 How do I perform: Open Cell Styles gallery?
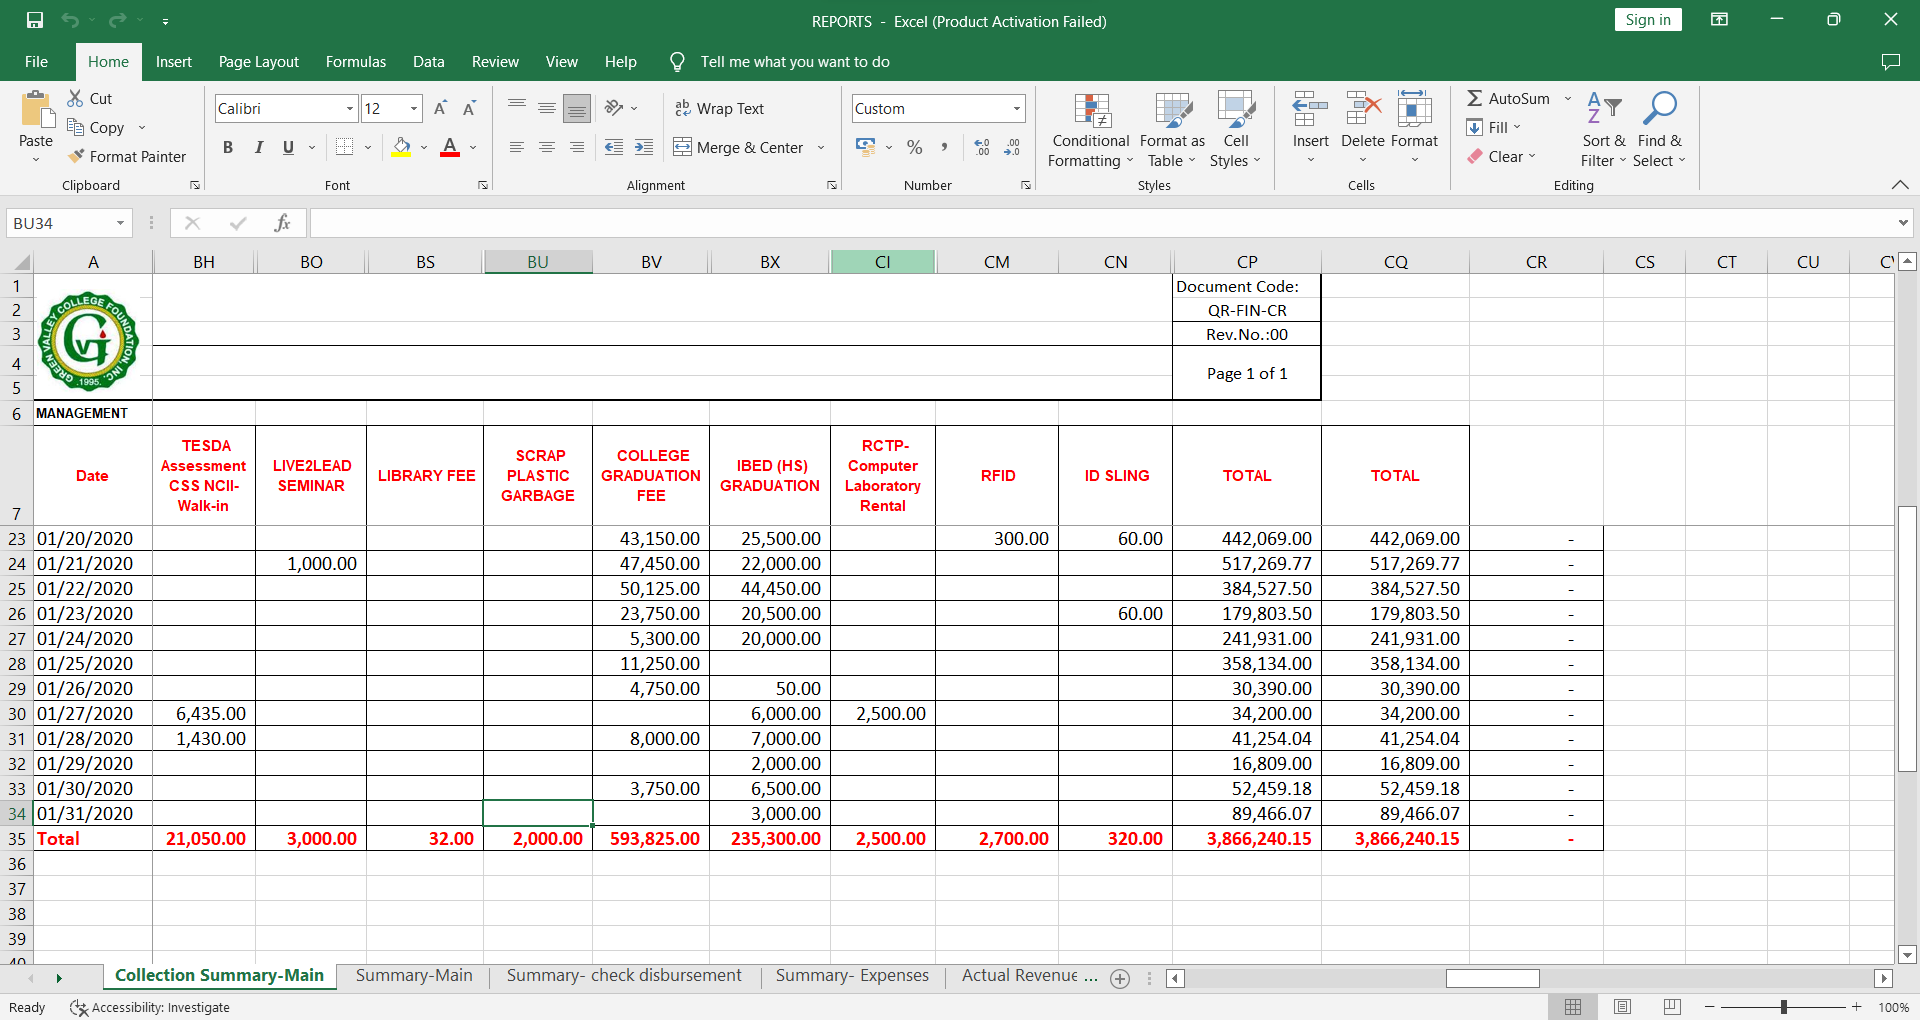[1236, 131]
